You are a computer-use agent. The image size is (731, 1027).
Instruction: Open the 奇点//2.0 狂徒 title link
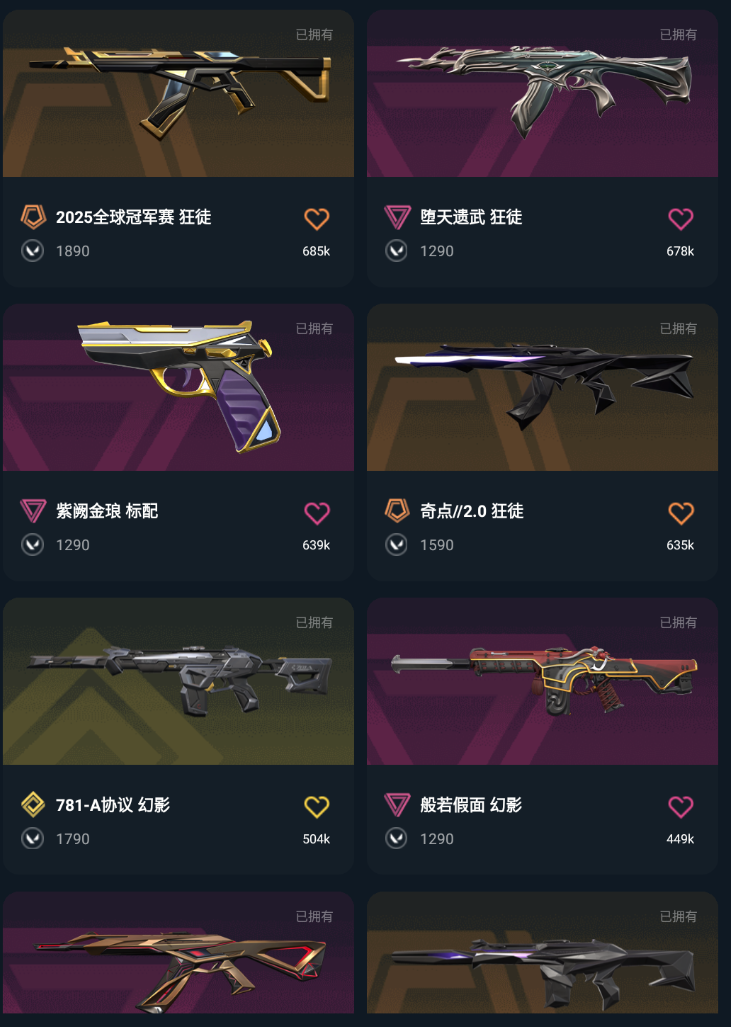click(472, 511)
